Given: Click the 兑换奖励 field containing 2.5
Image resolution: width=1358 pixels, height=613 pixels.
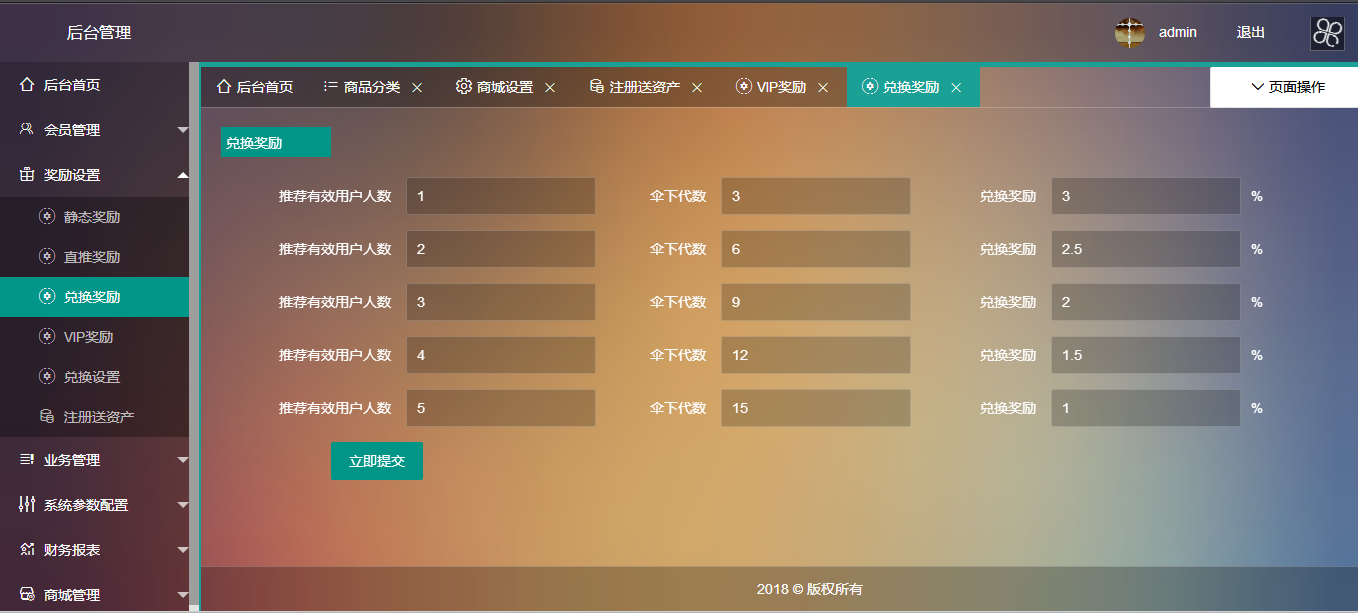Looking at the screenshot, I should tap(1145, 249).
